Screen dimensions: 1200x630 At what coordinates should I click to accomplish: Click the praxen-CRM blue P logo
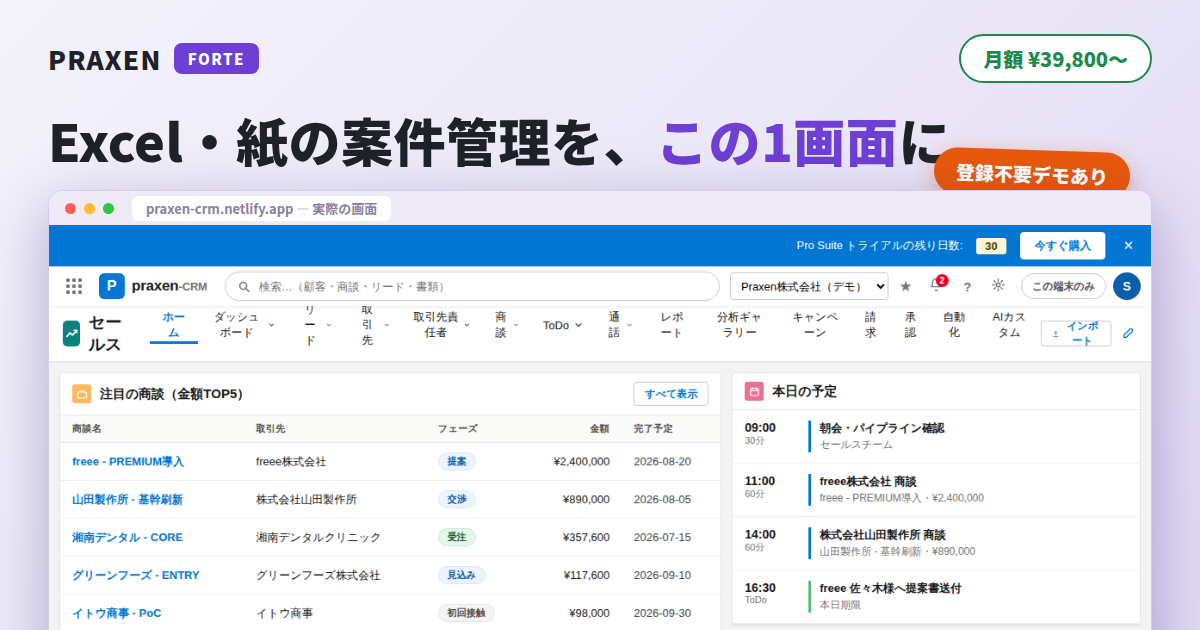tap(112, 286)
